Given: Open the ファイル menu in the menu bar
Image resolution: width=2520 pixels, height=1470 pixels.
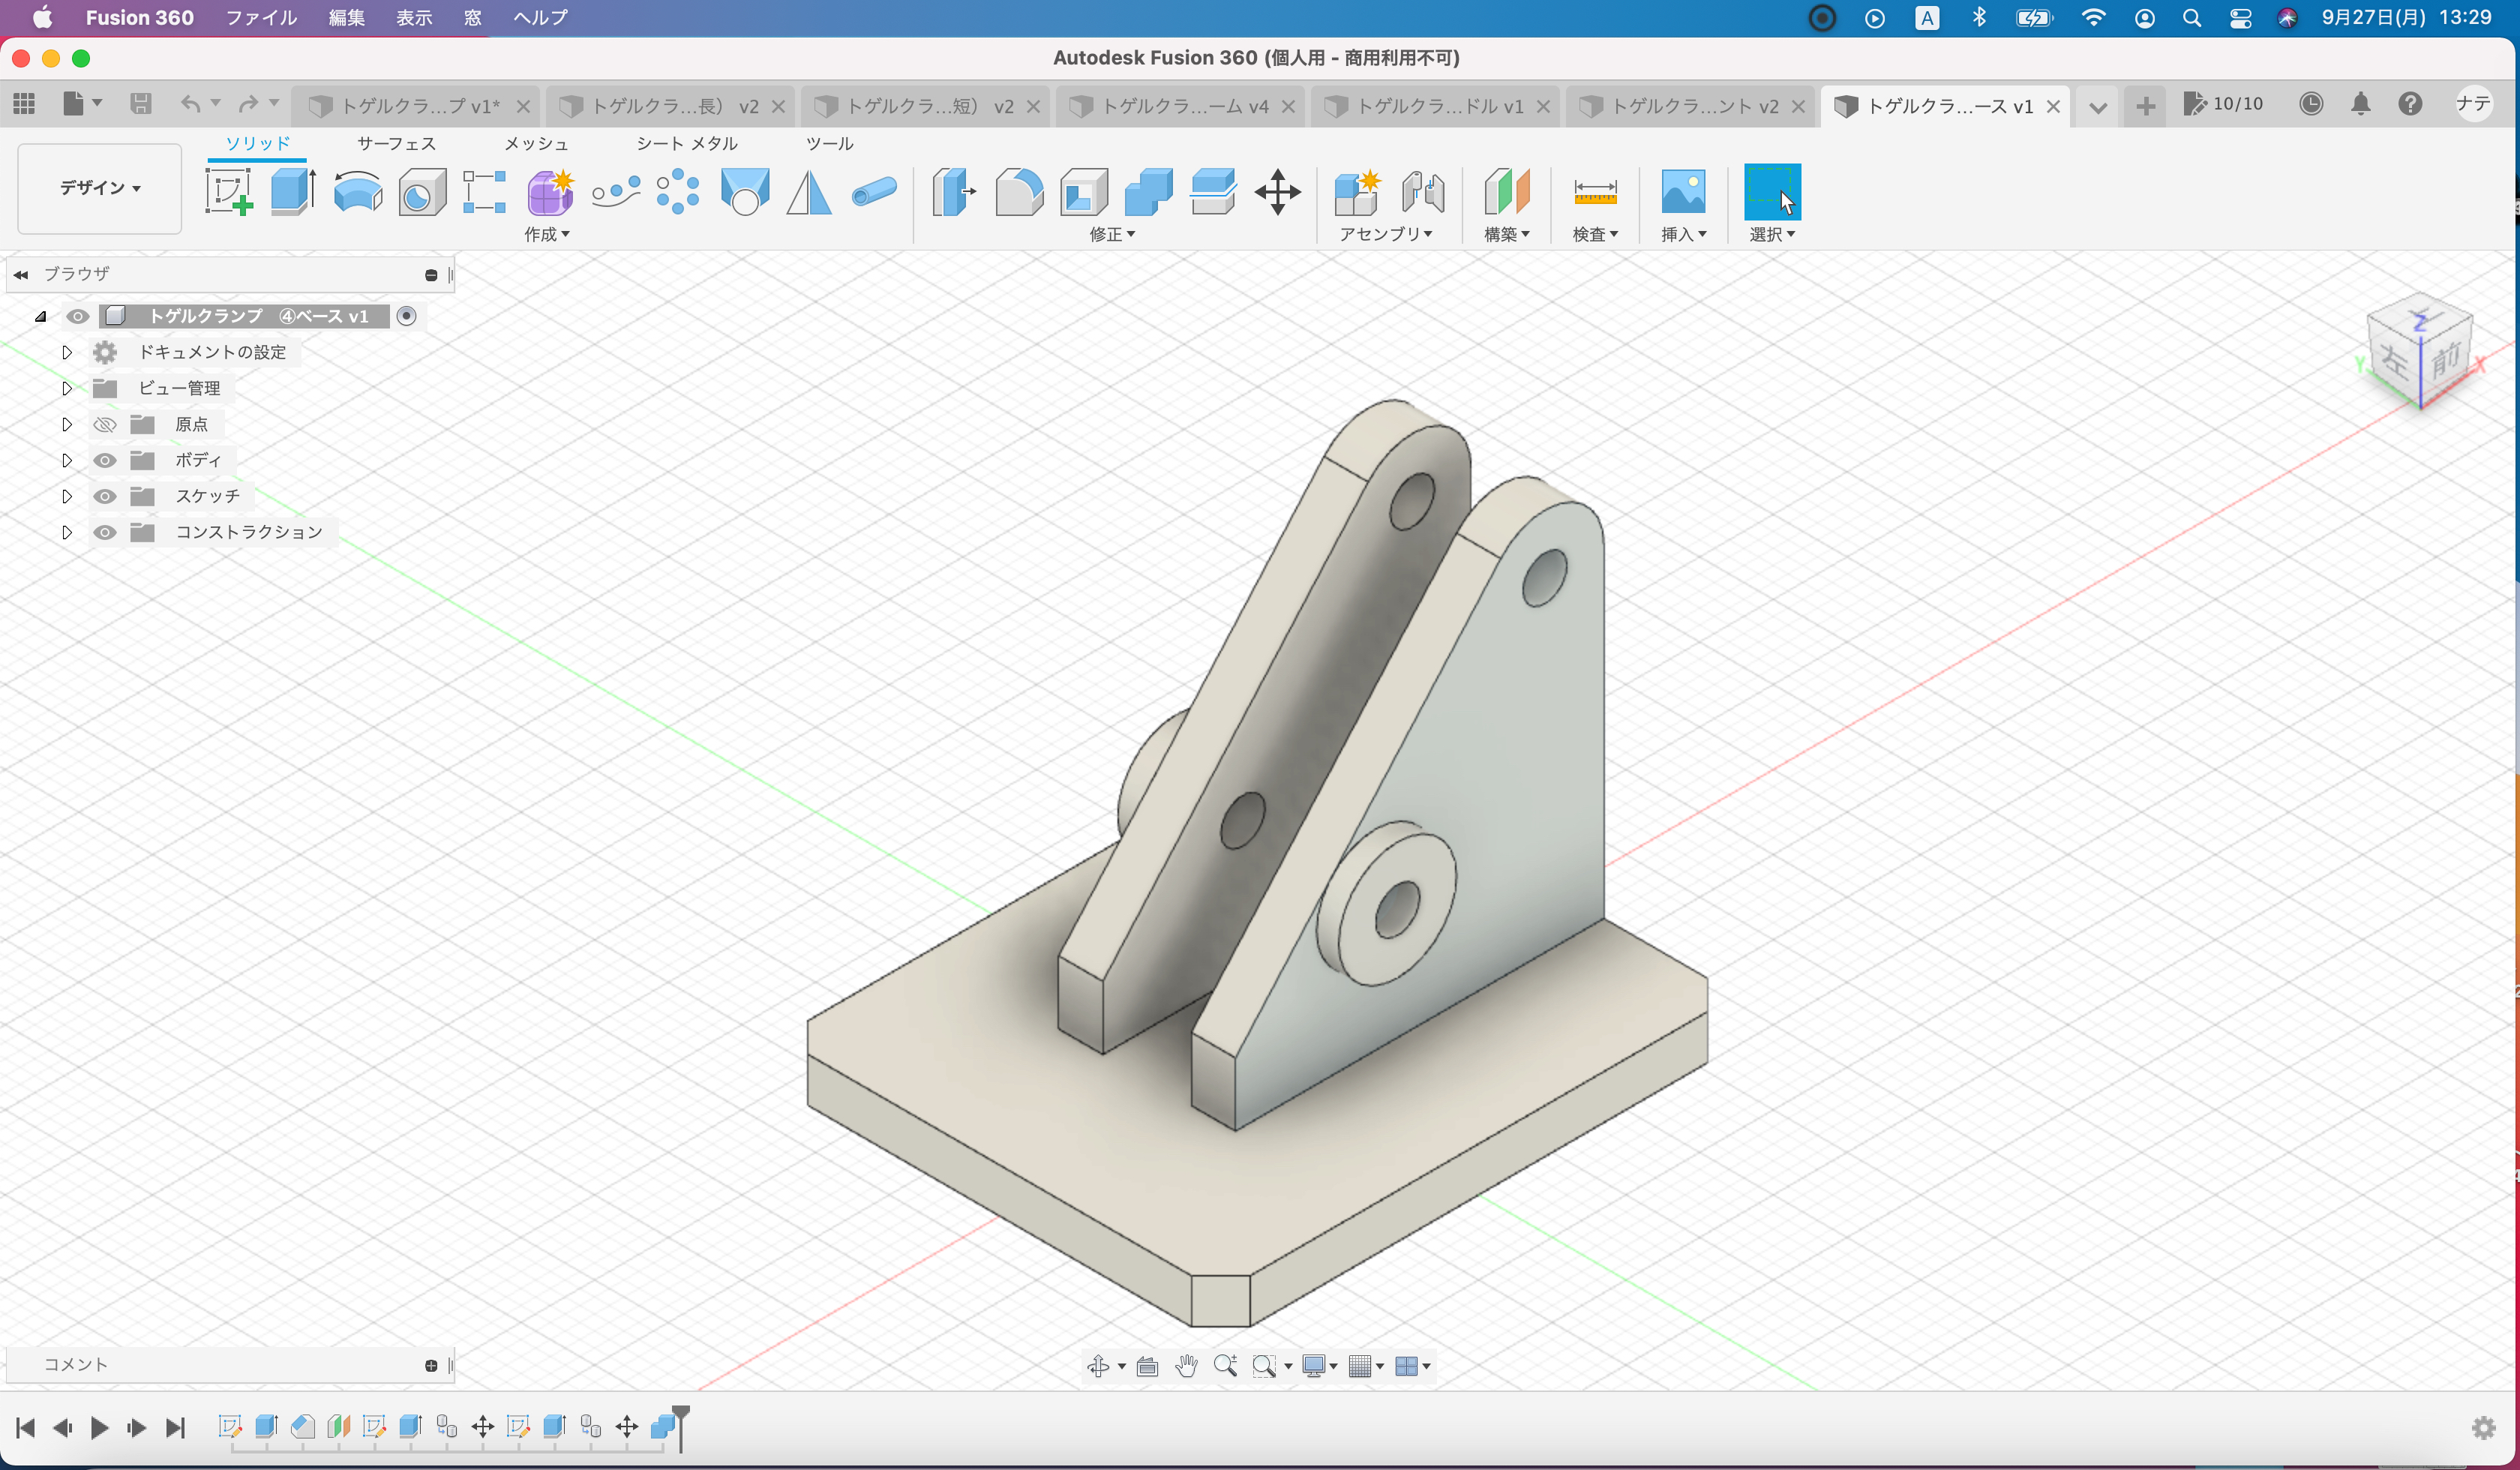Looking at the screenshot, I should 261,17.
